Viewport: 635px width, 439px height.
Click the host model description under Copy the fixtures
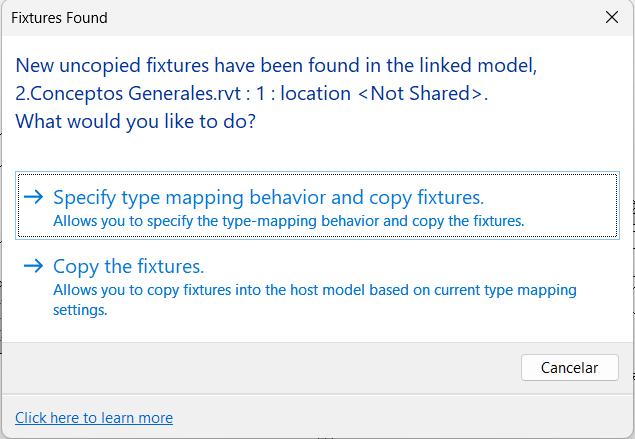(314, 290)
